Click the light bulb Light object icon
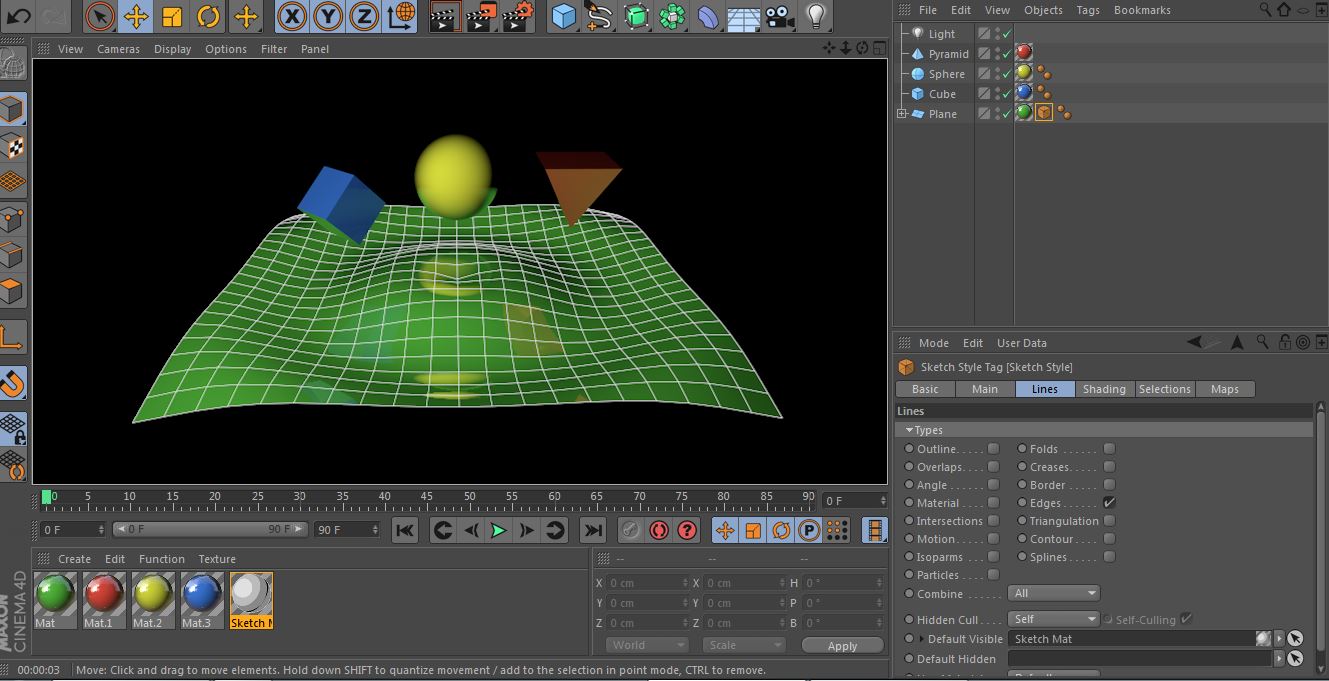The width and height of the screenshot is (1329, 681). [817, 16]
